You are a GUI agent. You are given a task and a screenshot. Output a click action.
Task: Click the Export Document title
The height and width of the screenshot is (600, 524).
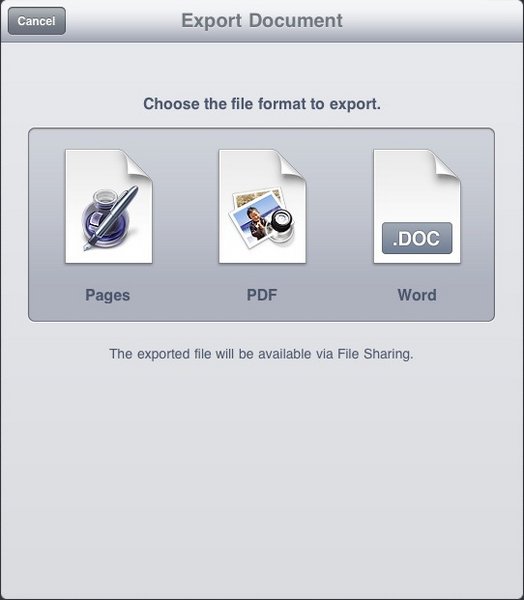pos(262,20)
